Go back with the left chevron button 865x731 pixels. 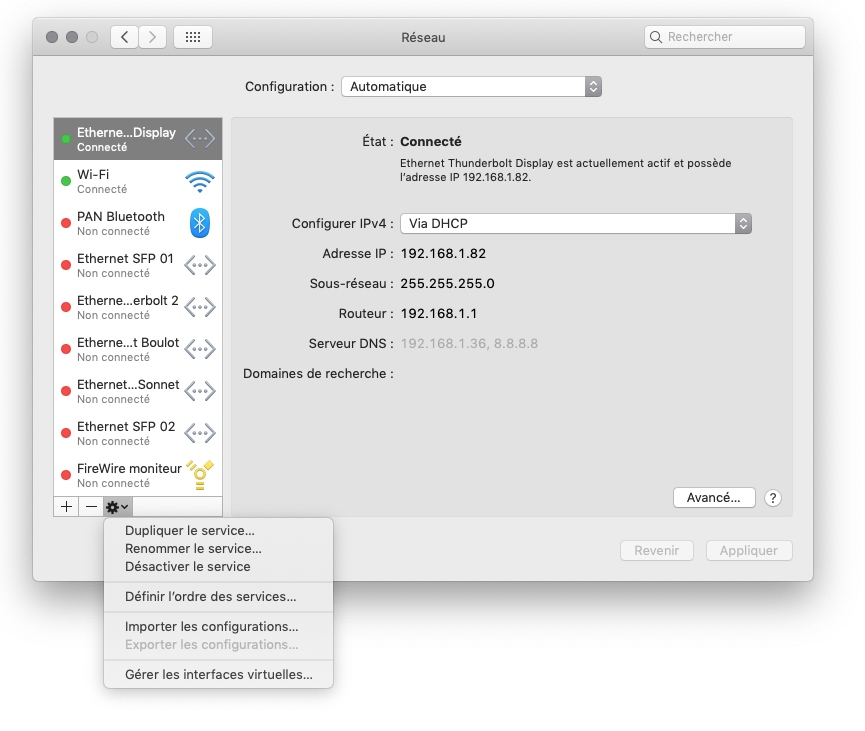point(124,37)
